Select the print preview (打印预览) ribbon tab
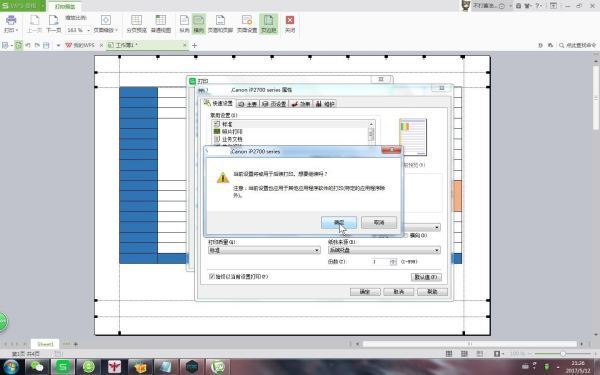Screen dimensions: 600x375 pyautogui.click(x=65, y=7)
